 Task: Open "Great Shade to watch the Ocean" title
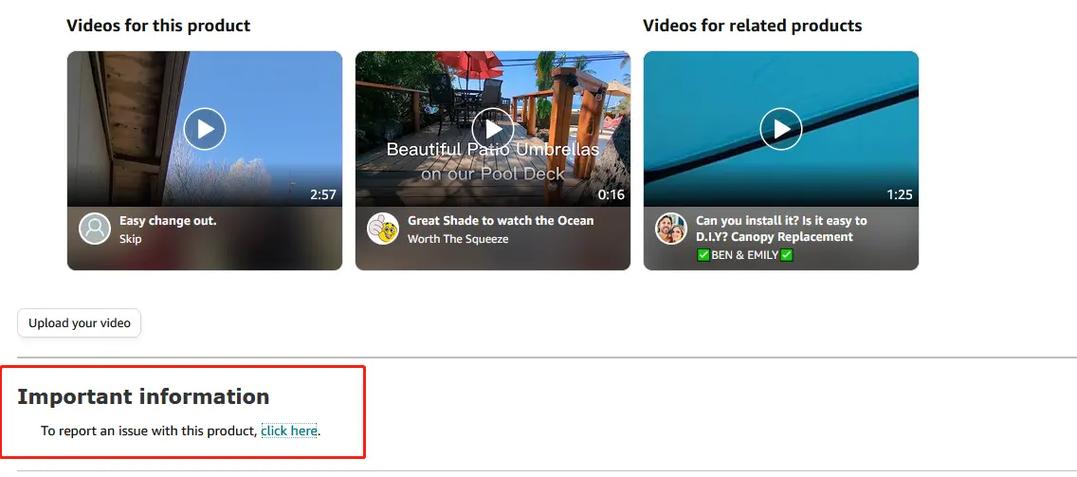pos(501,221)
